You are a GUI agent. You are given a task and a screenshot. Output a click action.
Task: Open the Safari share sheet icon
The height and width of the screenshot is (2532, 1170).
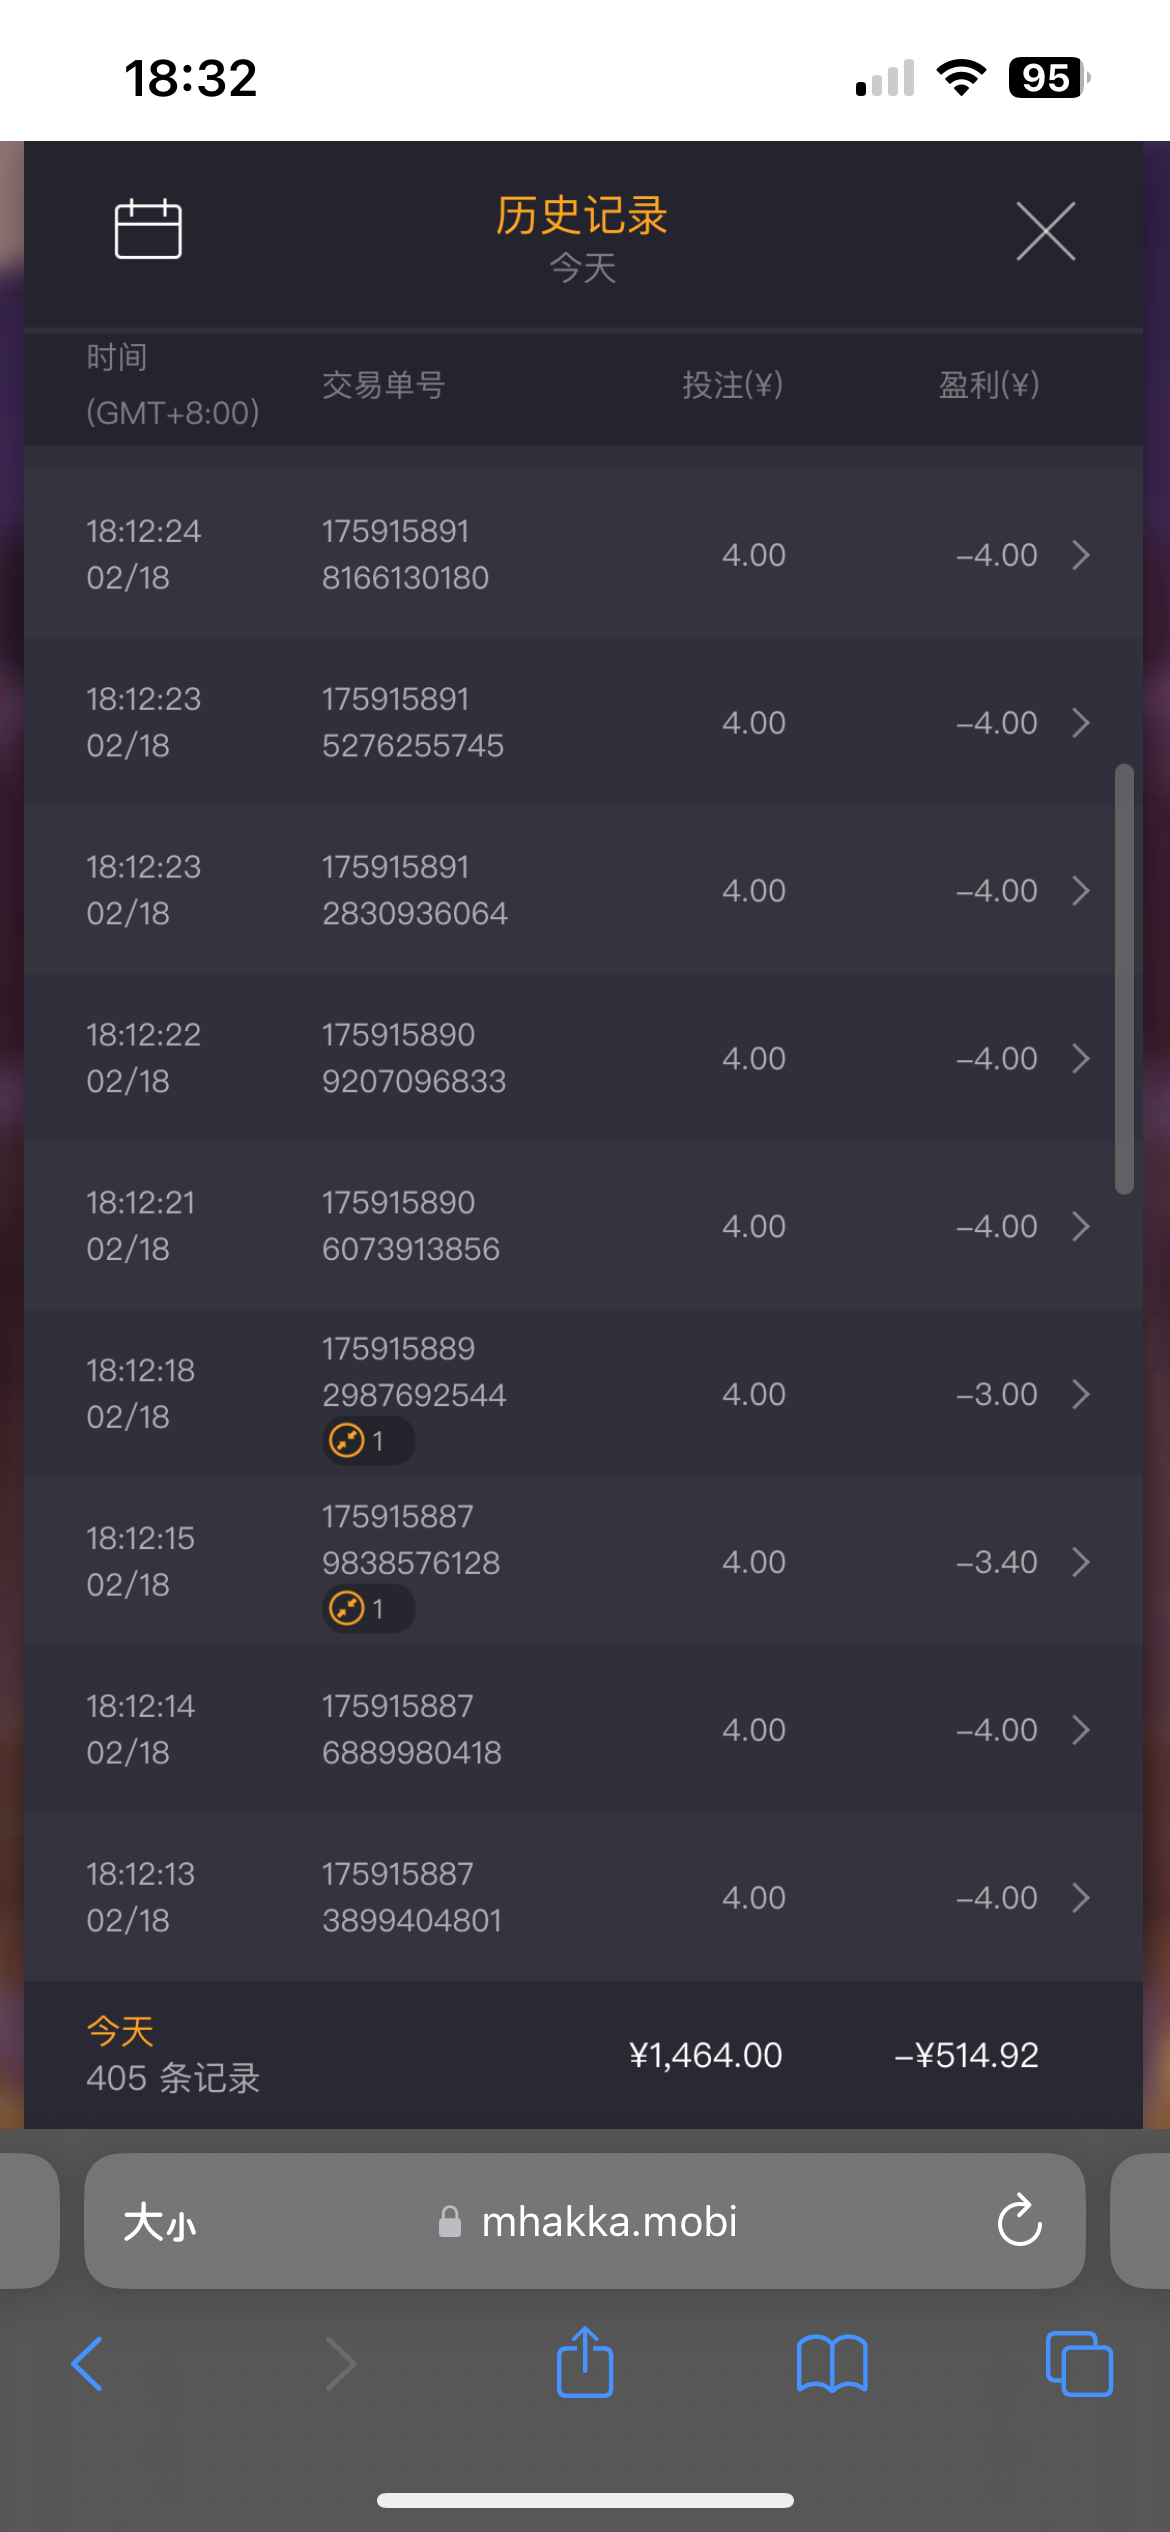pyautogui.click(x=585, y=2363)
